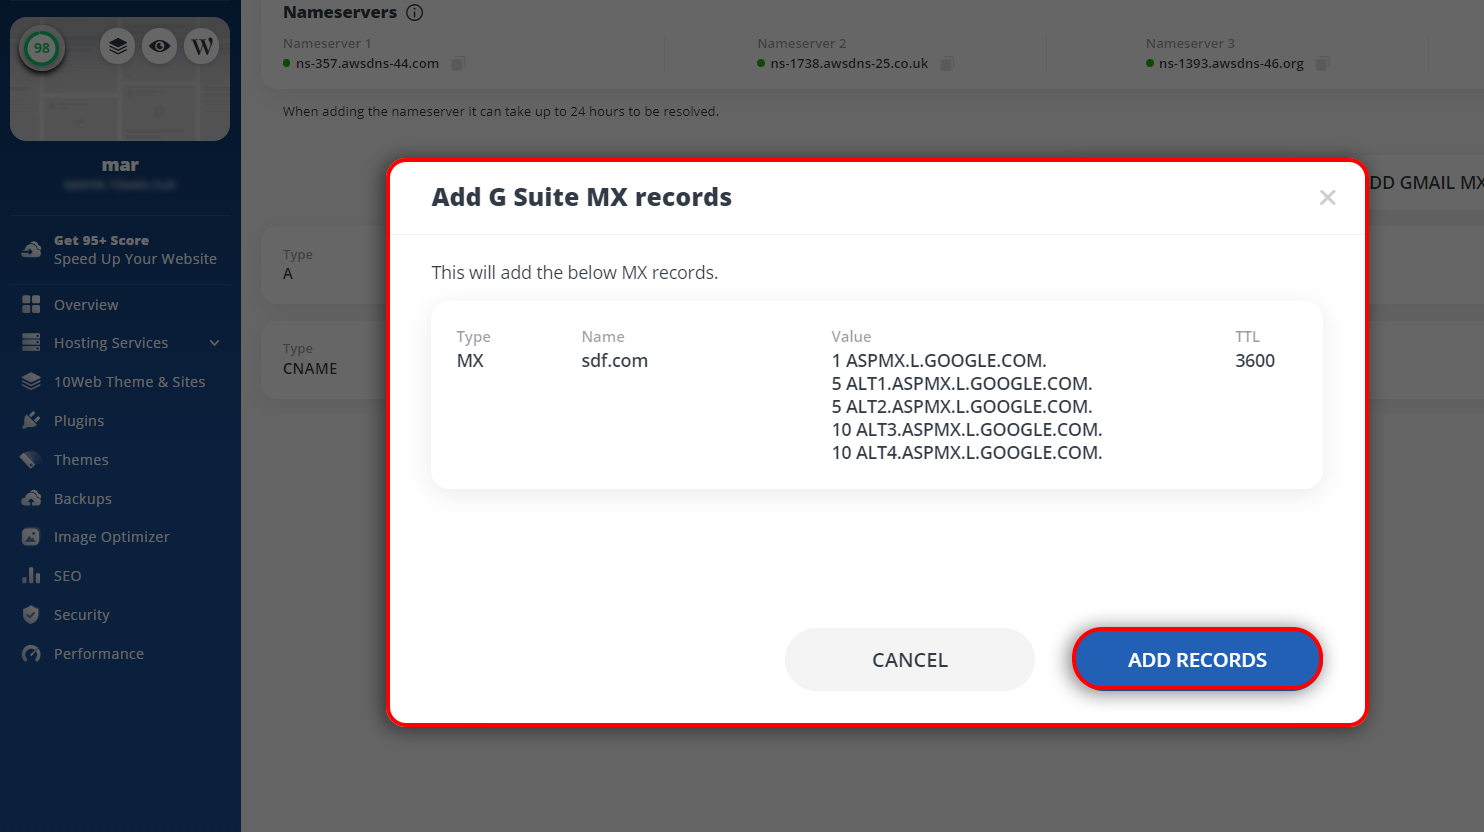Open the WordPress admin icon
The image size is (1484, 832).
pos(202,46)
